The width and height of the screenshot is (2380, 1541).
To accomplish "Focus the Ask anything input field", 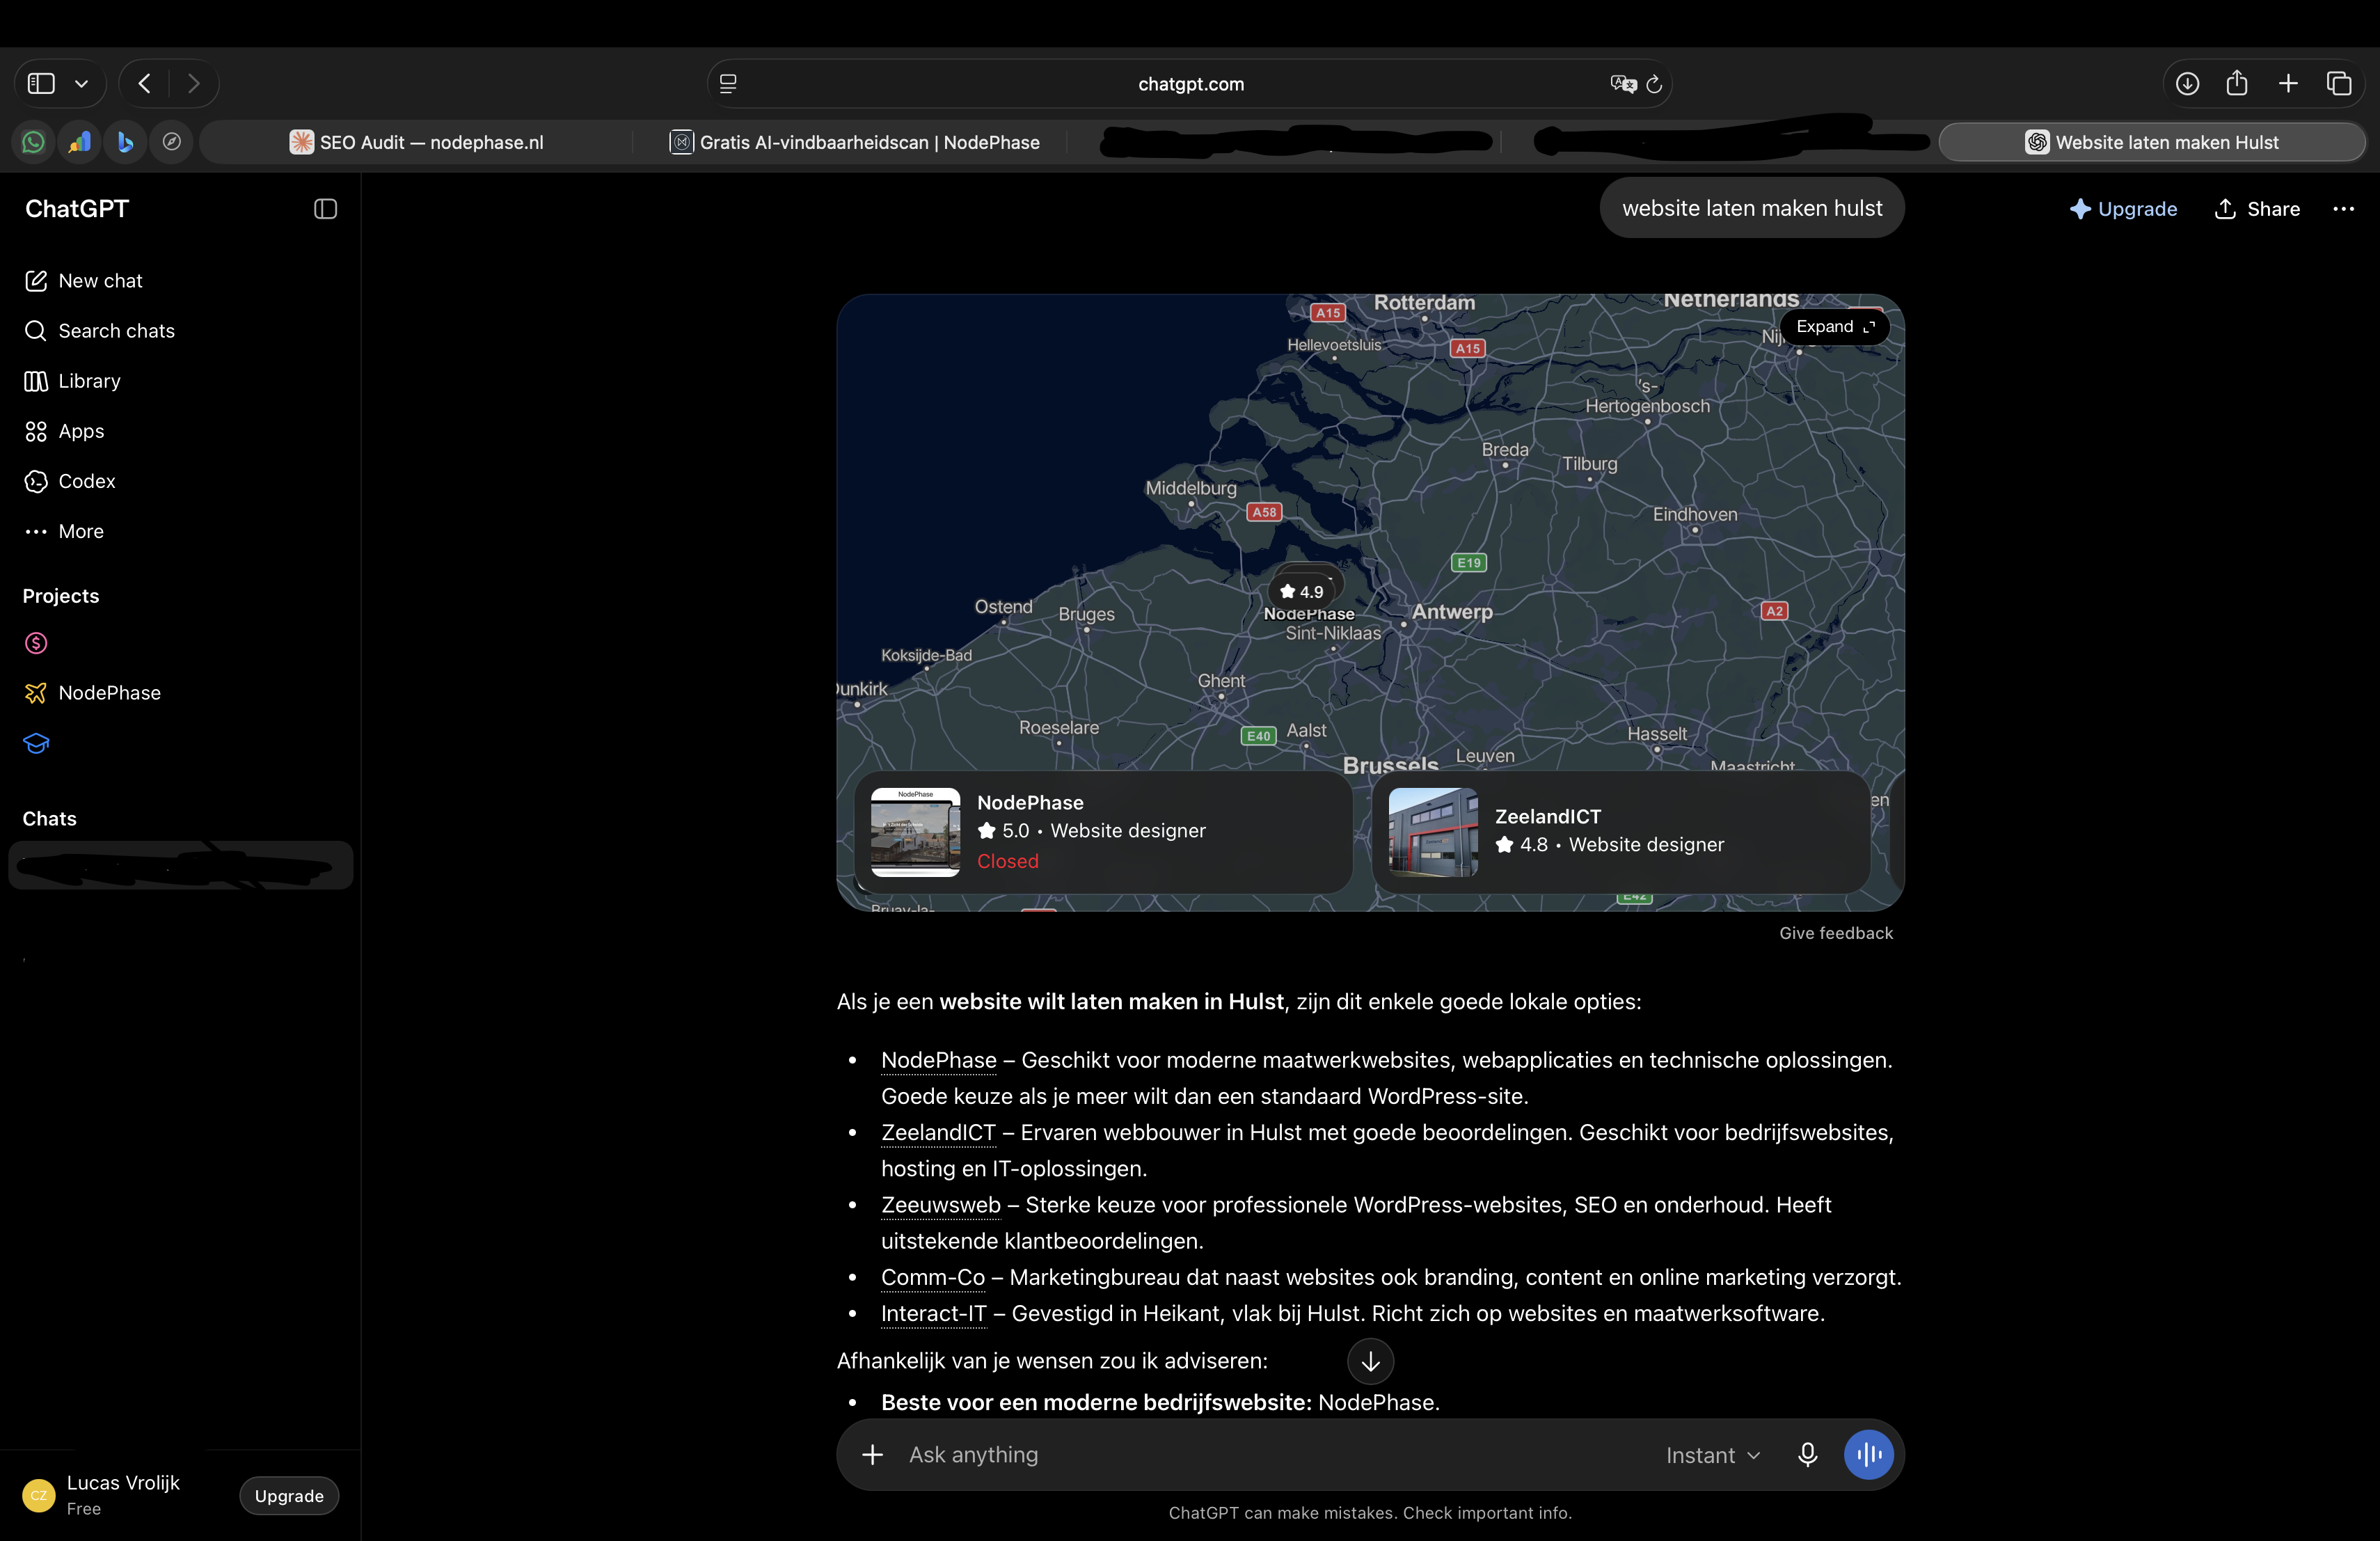I will 1270,1455.
